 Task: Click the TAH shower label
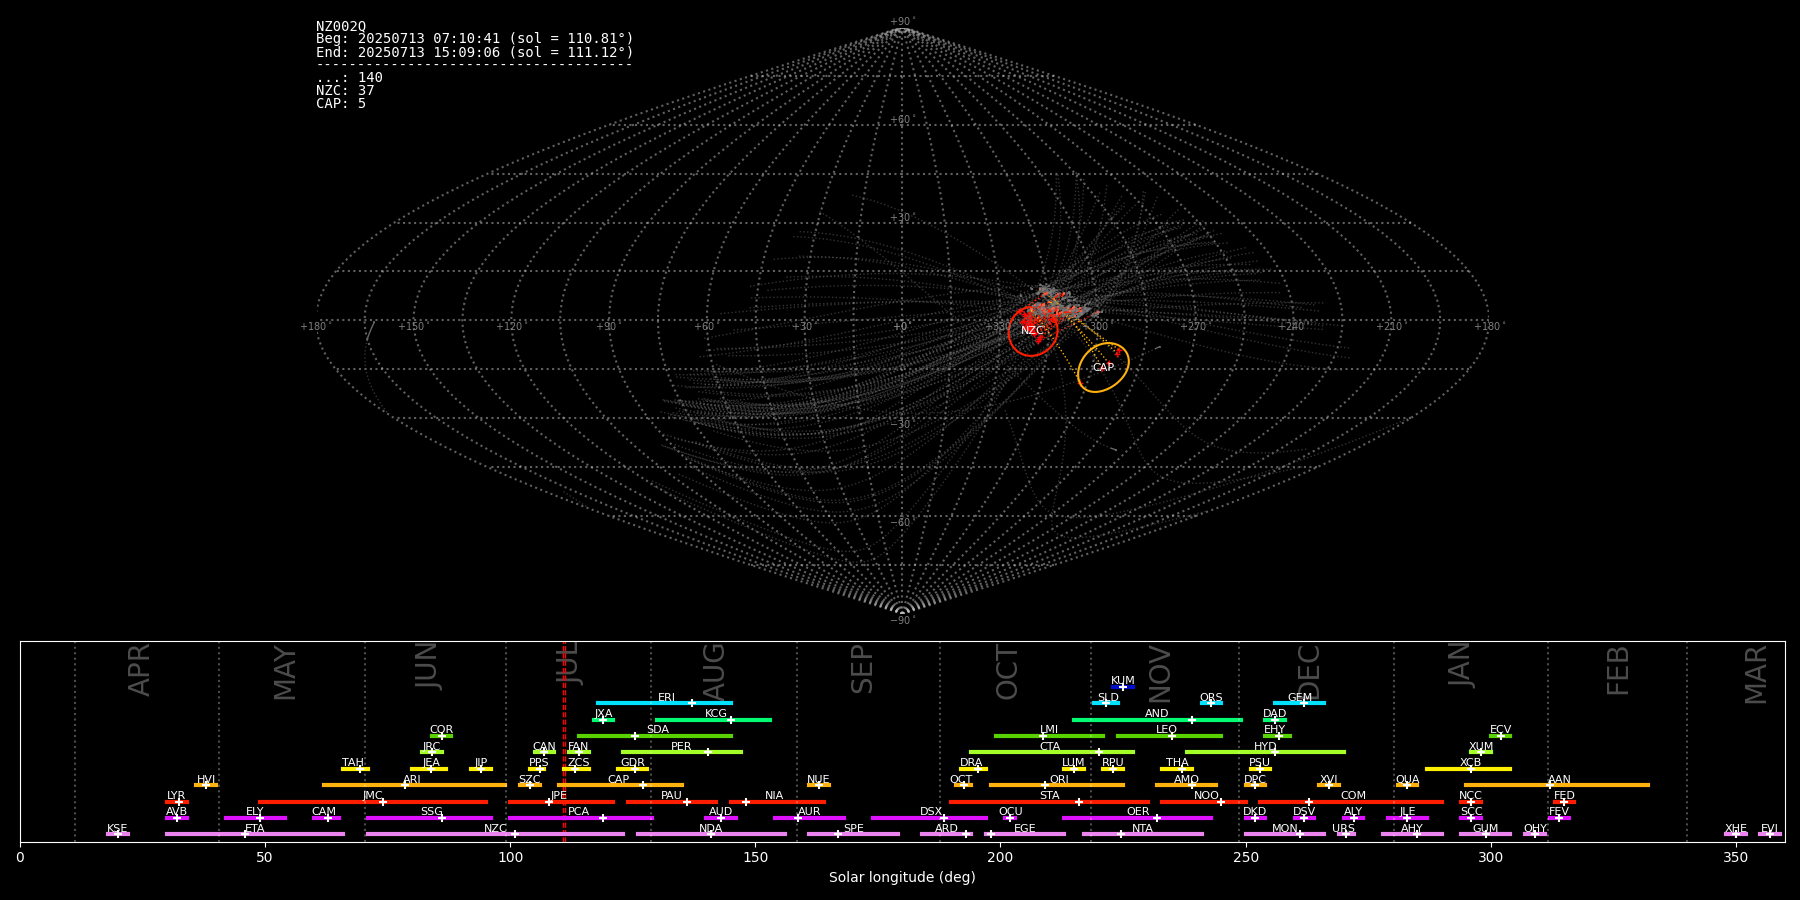pyautogui.click(x=353, y=762)
